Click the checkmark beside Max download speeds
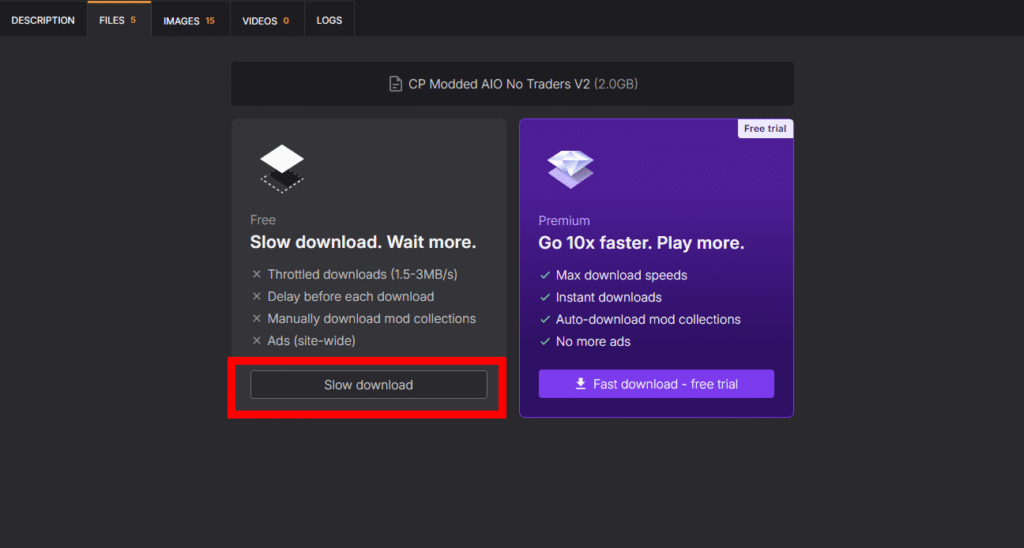This screenshot has height=548, width=1024. (545, 275)
